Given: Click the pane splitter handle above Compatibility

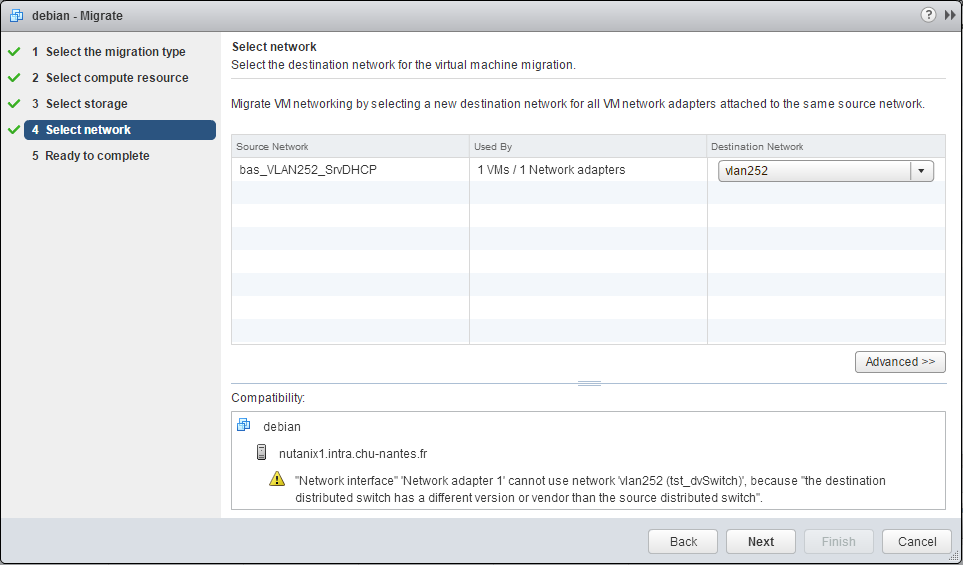Looking at the screenshot, I should click(589, 383).
